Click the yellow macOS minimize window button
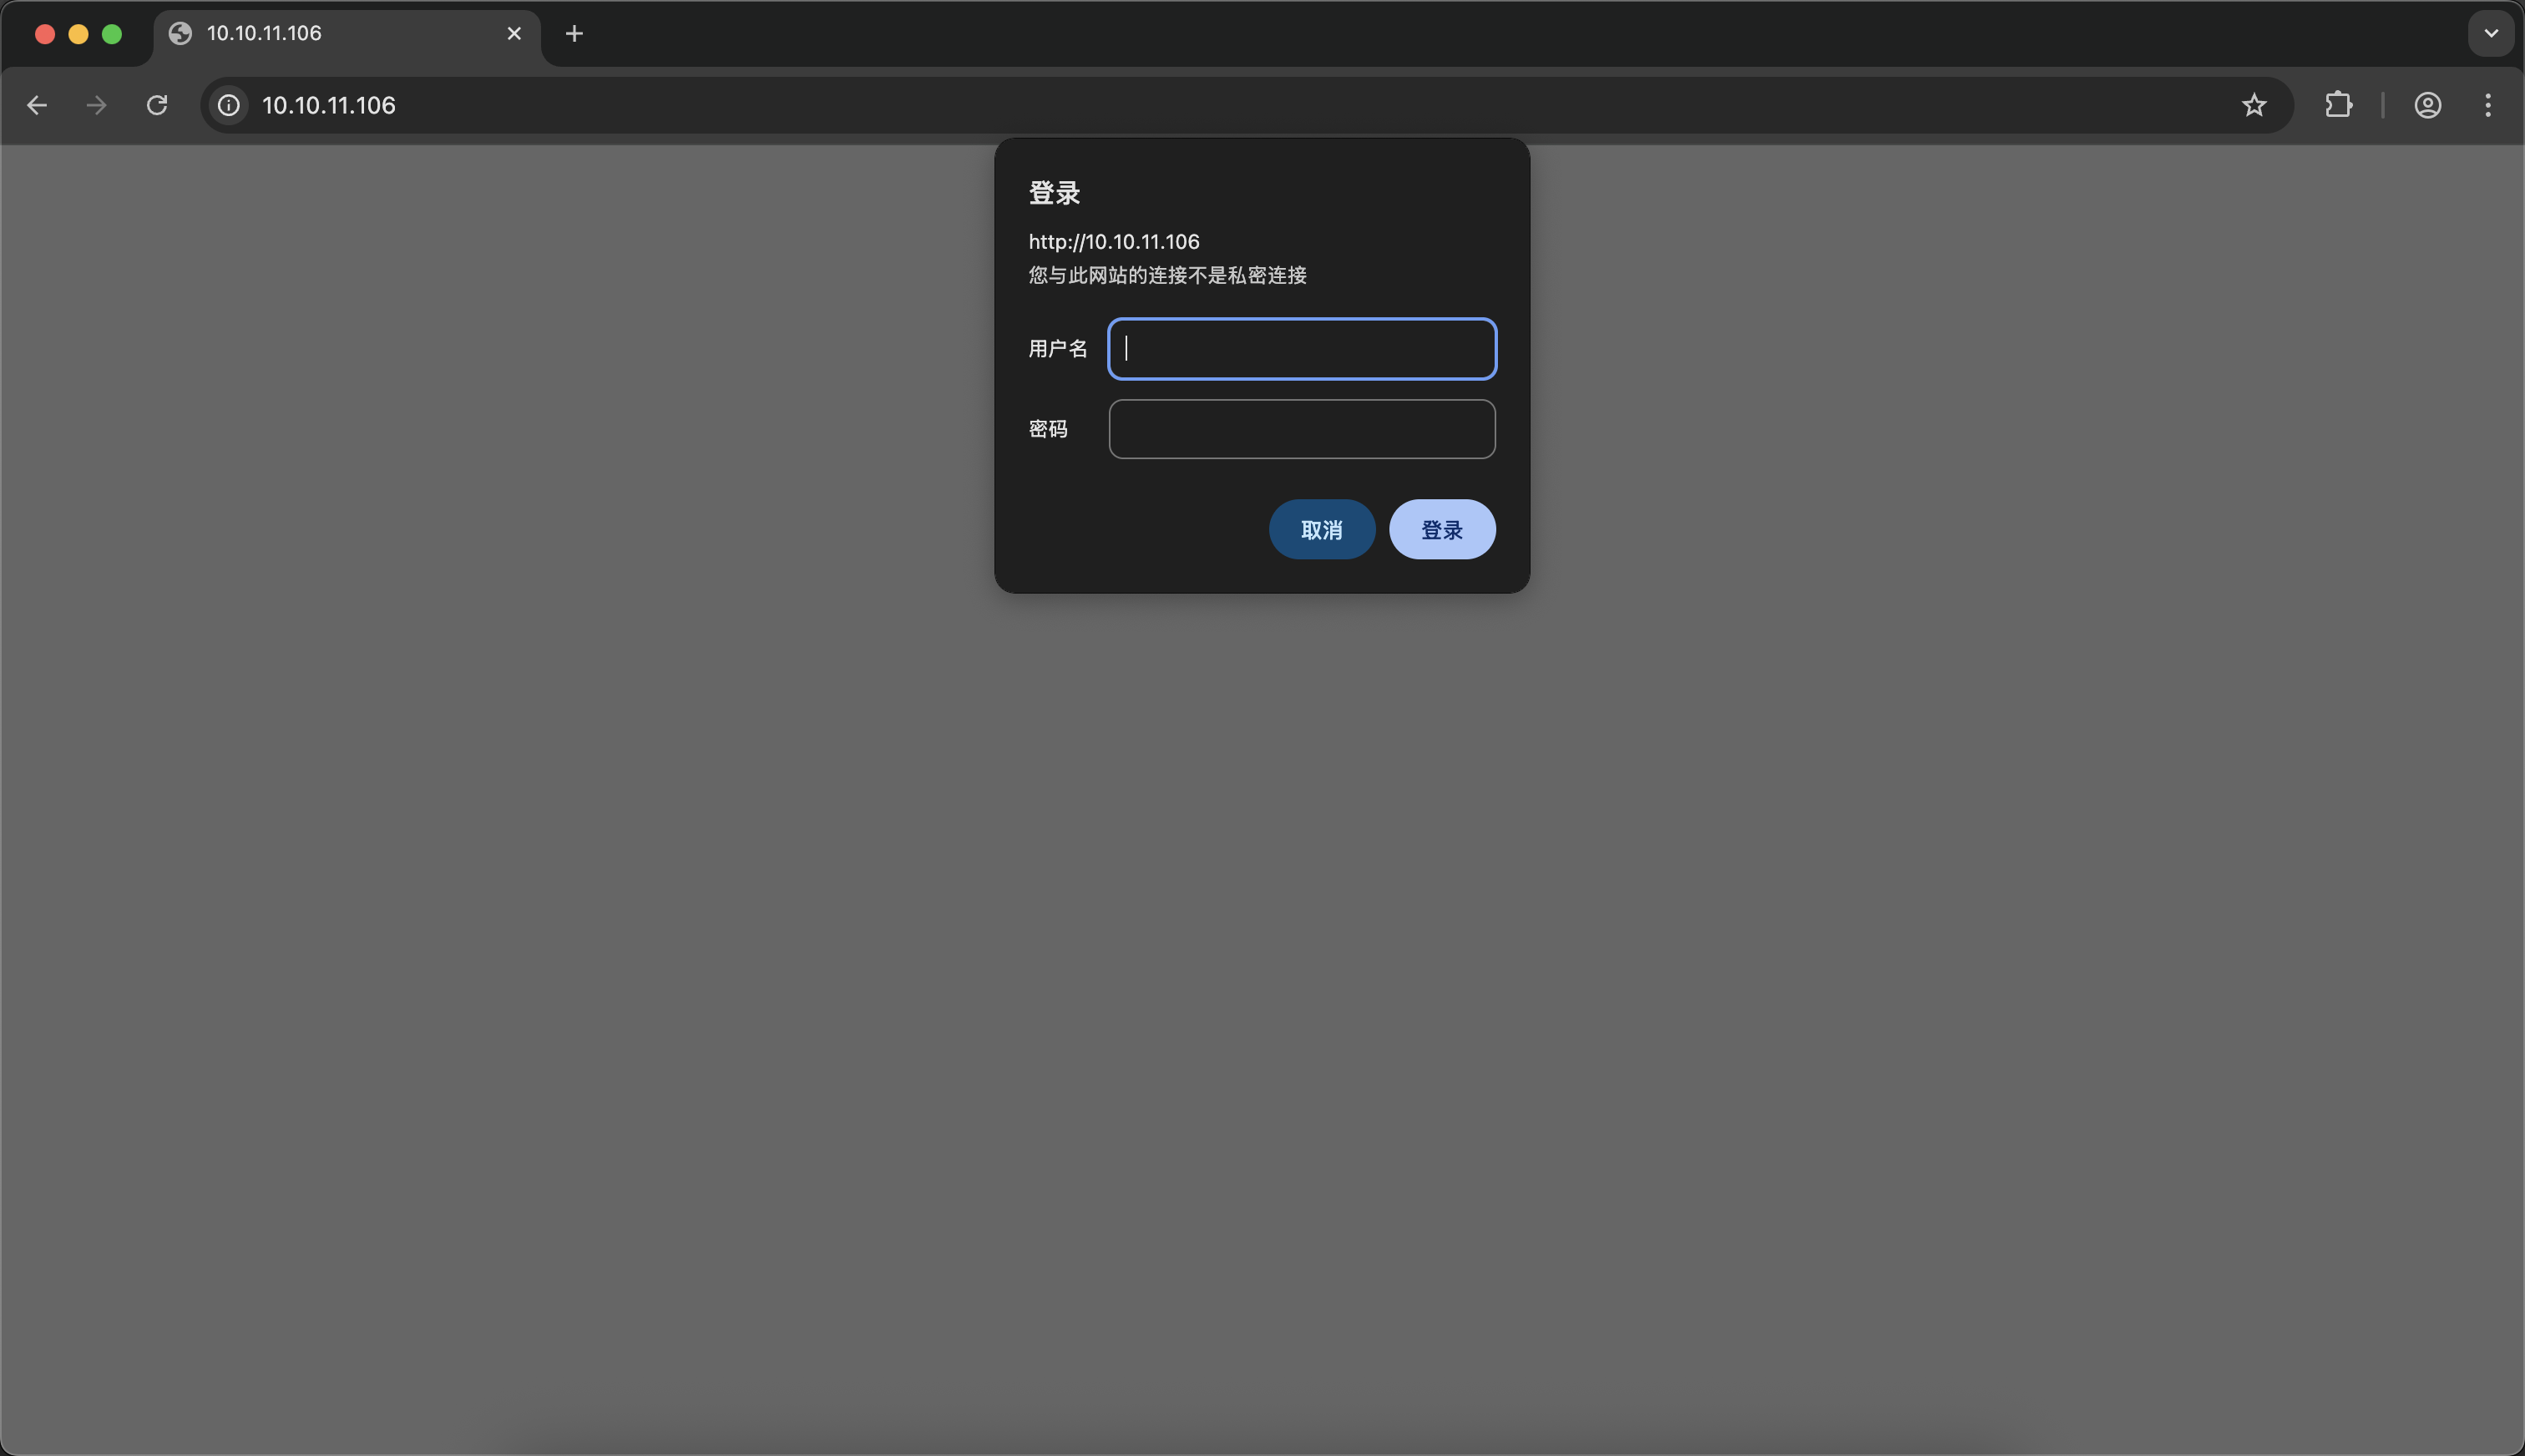This screenshot has width=2525, height=1456. point(78,34)
